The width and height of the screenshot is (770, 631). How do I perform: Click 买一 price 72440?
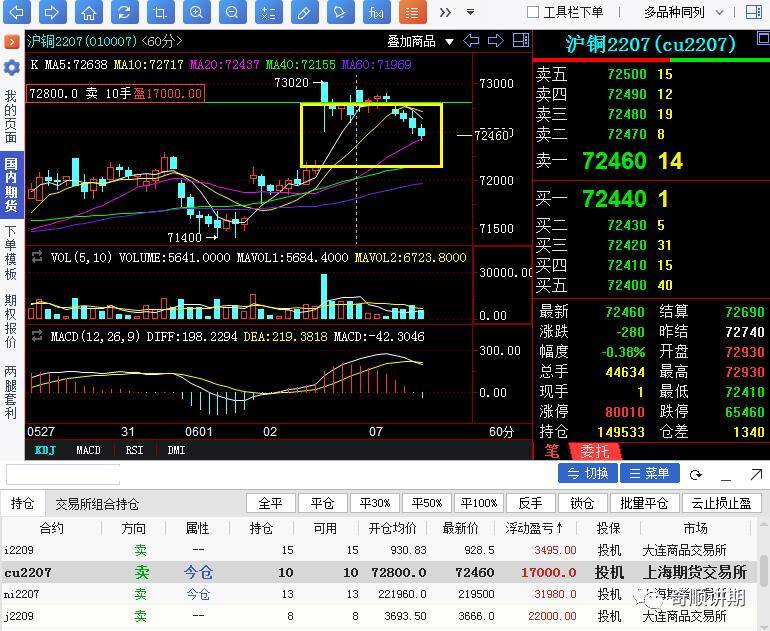[614, 199]
